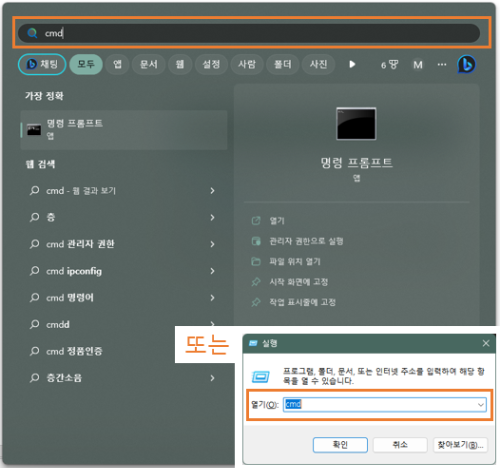
Task: Click search icon beside 'cmd 정품인증'
Action: (x=34, y=351)
